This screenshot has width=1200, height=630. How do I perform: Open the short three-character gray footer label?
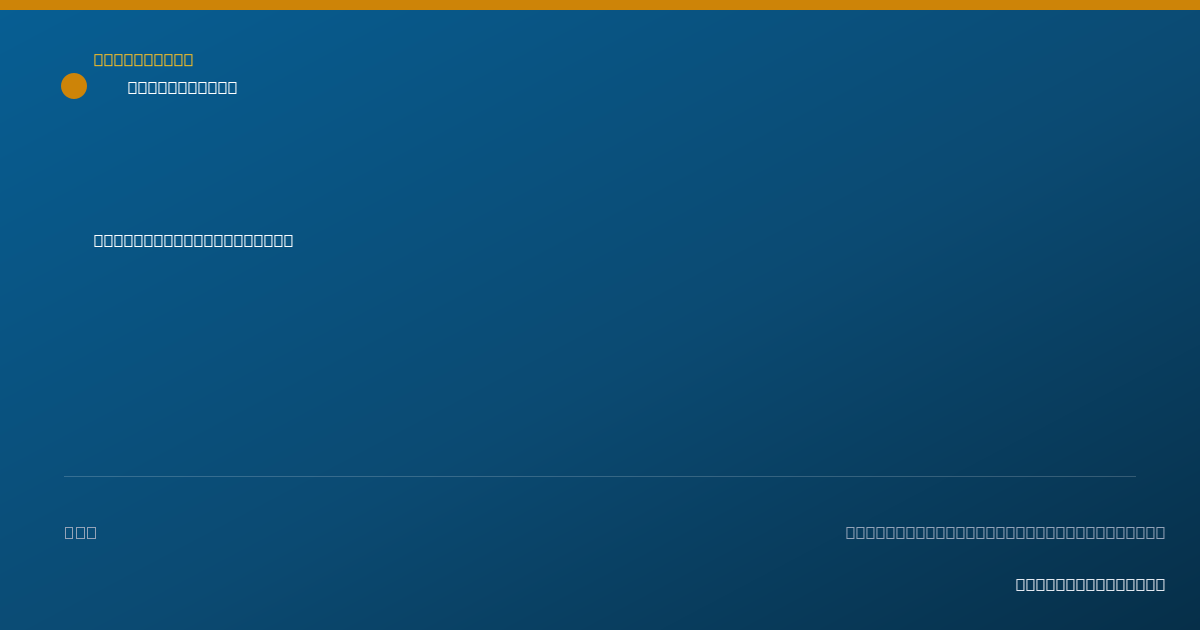[x=81, y=533]
